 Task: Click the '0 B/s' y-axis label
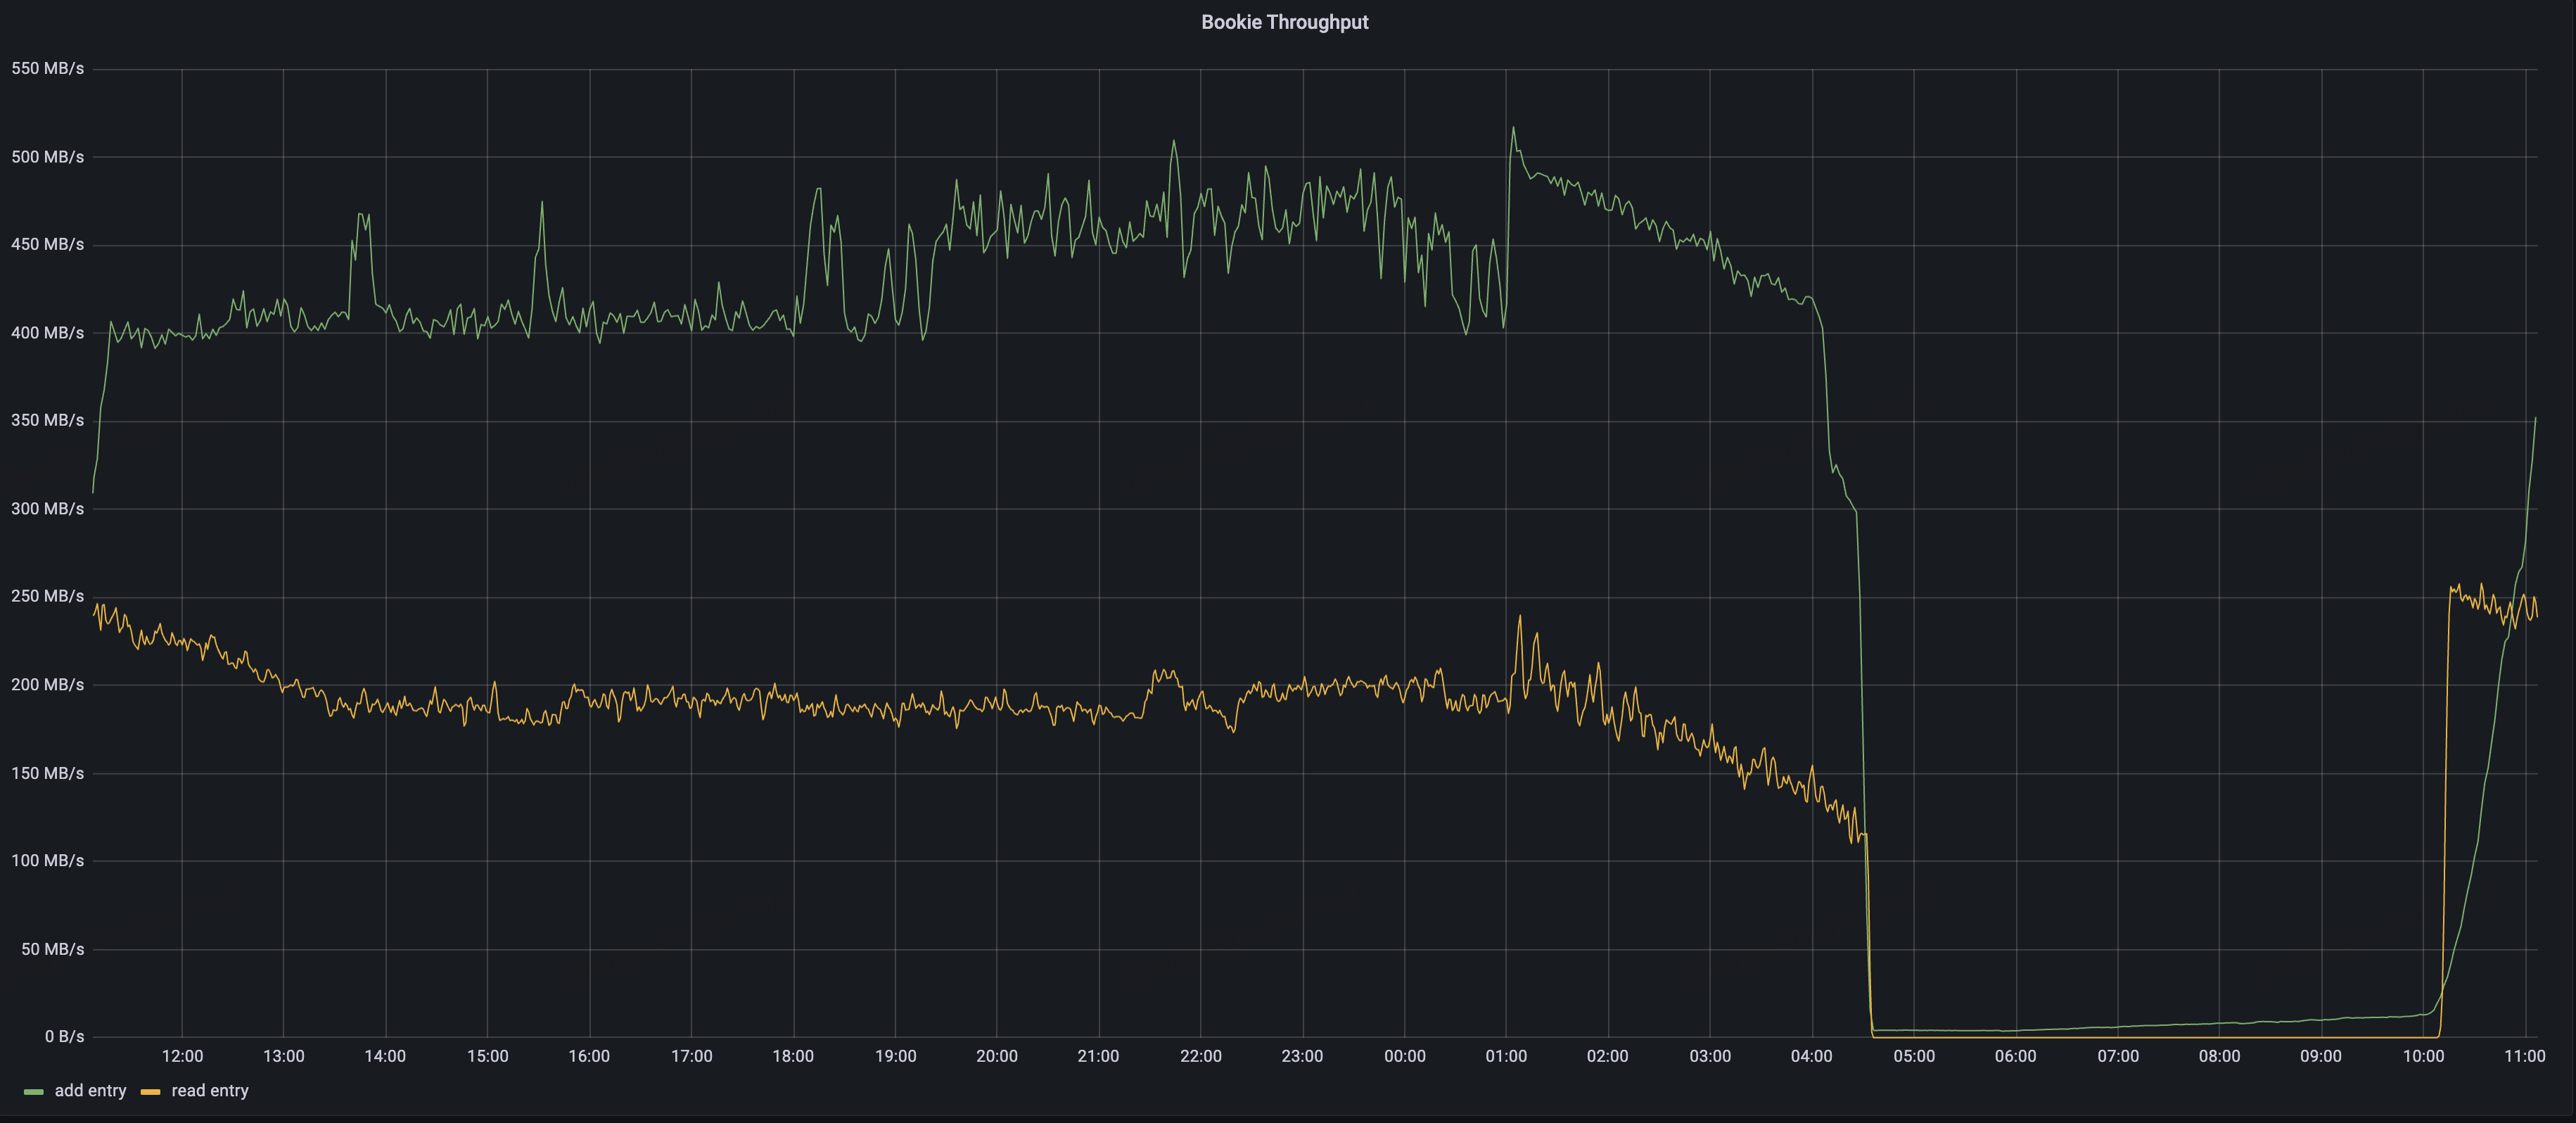click(x=63, y=1036)
